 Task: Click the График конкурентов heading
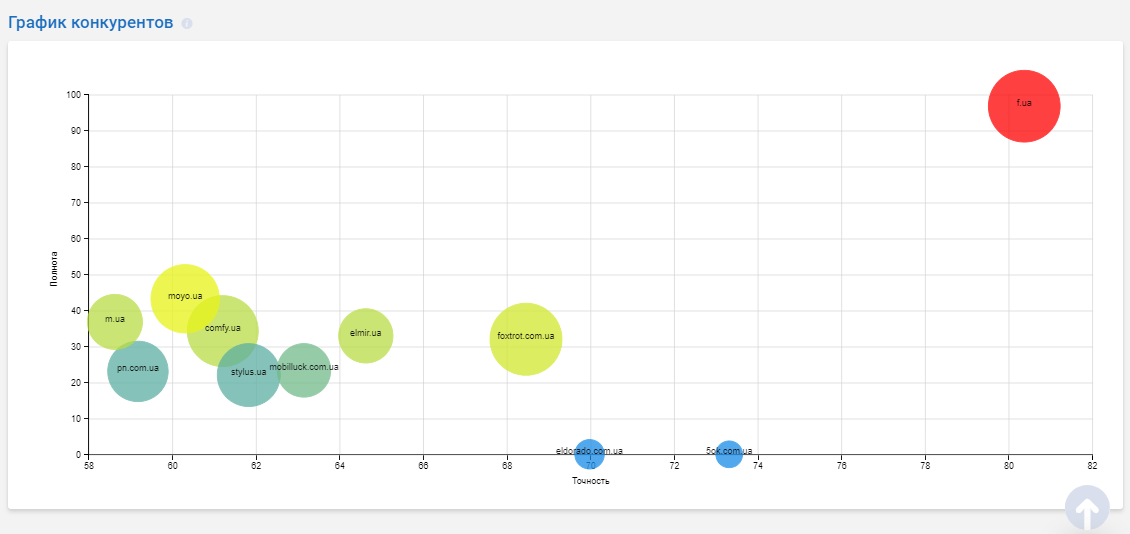coord(91,22)
